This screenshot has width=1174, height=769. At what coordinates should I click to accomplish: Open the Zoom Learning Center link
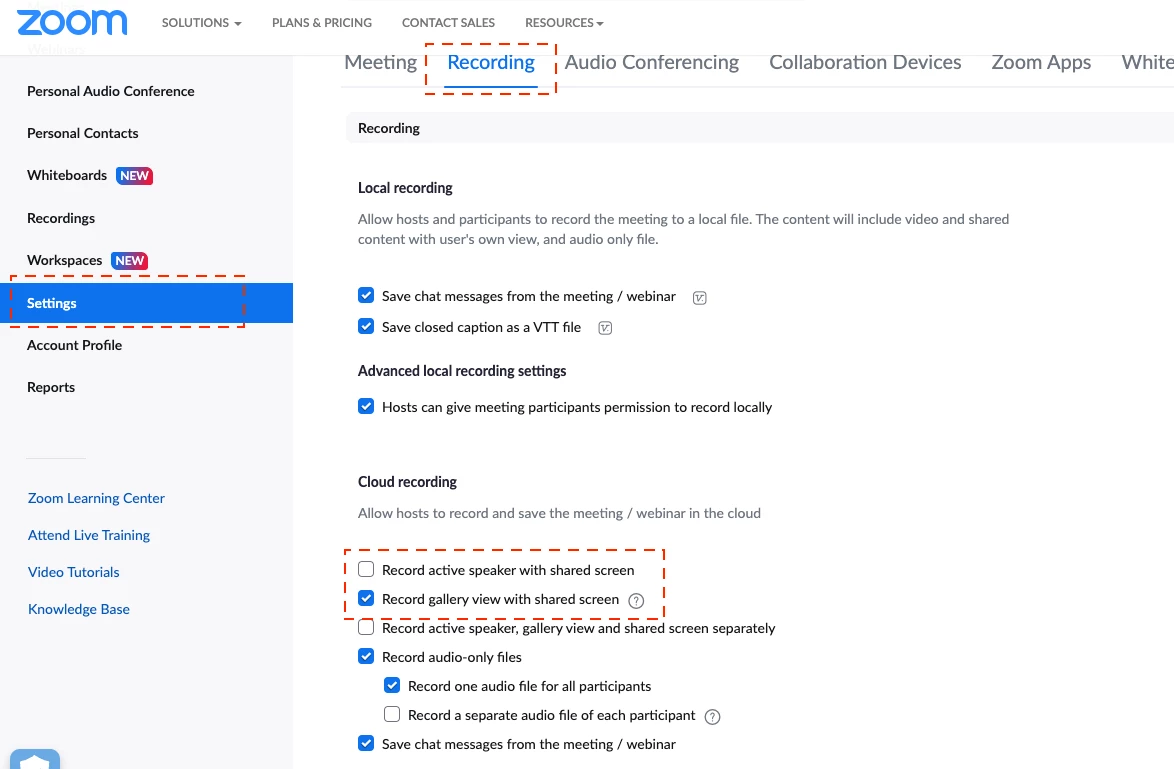point(96,499)
